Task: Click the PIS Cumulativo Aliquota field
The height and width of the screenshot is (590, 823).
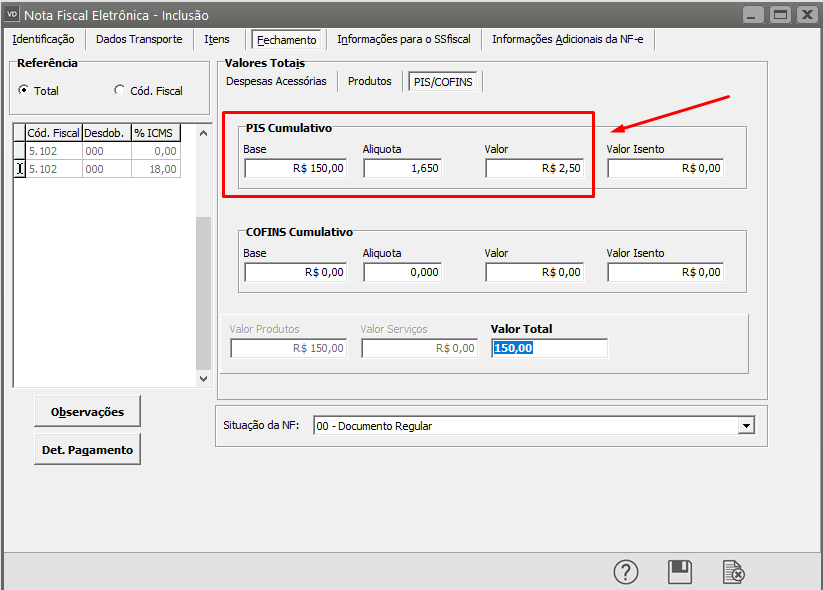Action: [403, 169]
